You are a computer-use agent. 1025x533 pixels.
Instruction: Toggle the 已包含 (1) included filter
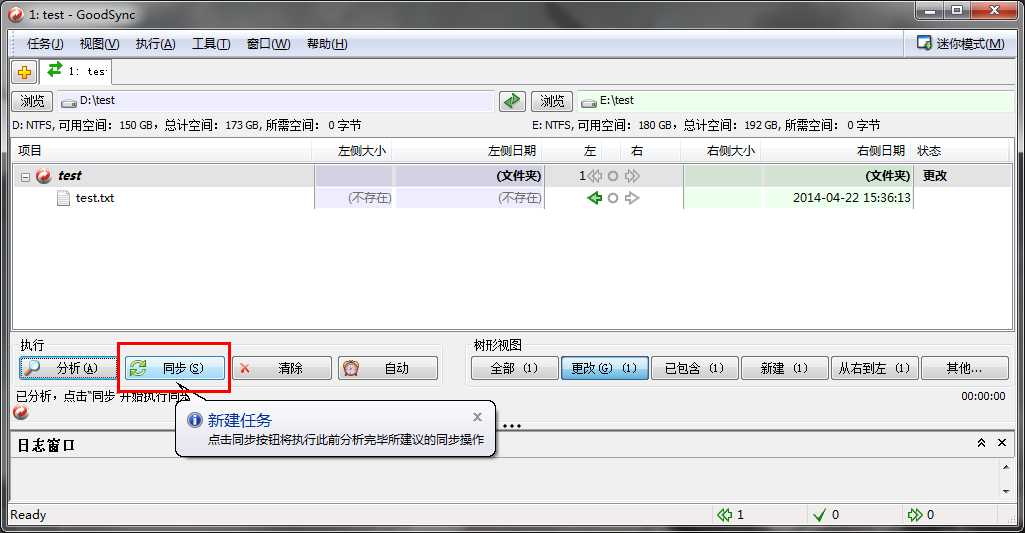click(x=695, y=368)
